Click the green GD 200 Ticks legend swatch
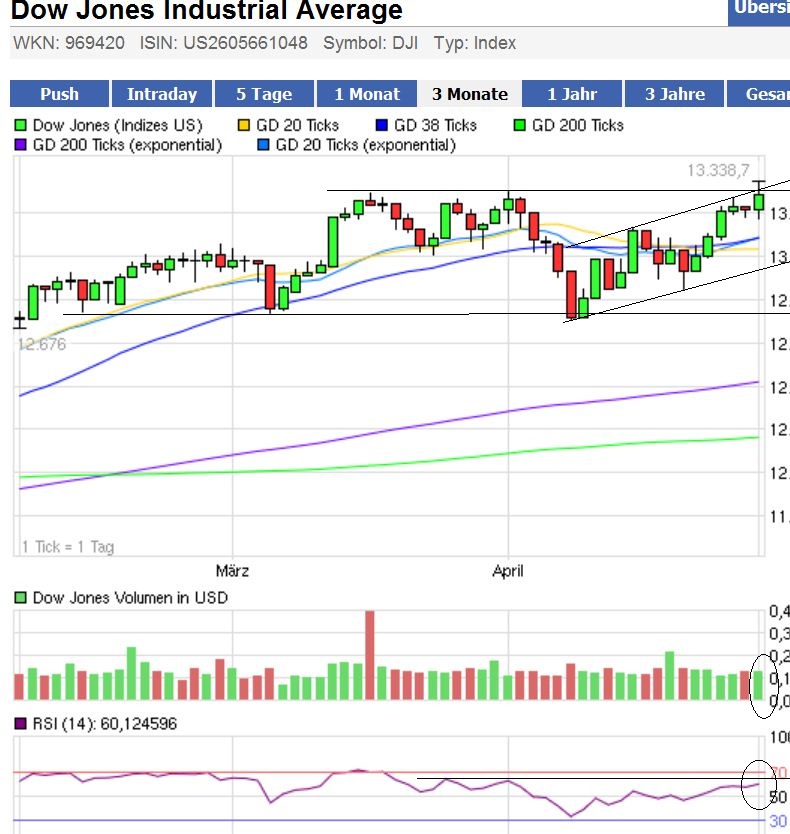 tap(520, 126)
